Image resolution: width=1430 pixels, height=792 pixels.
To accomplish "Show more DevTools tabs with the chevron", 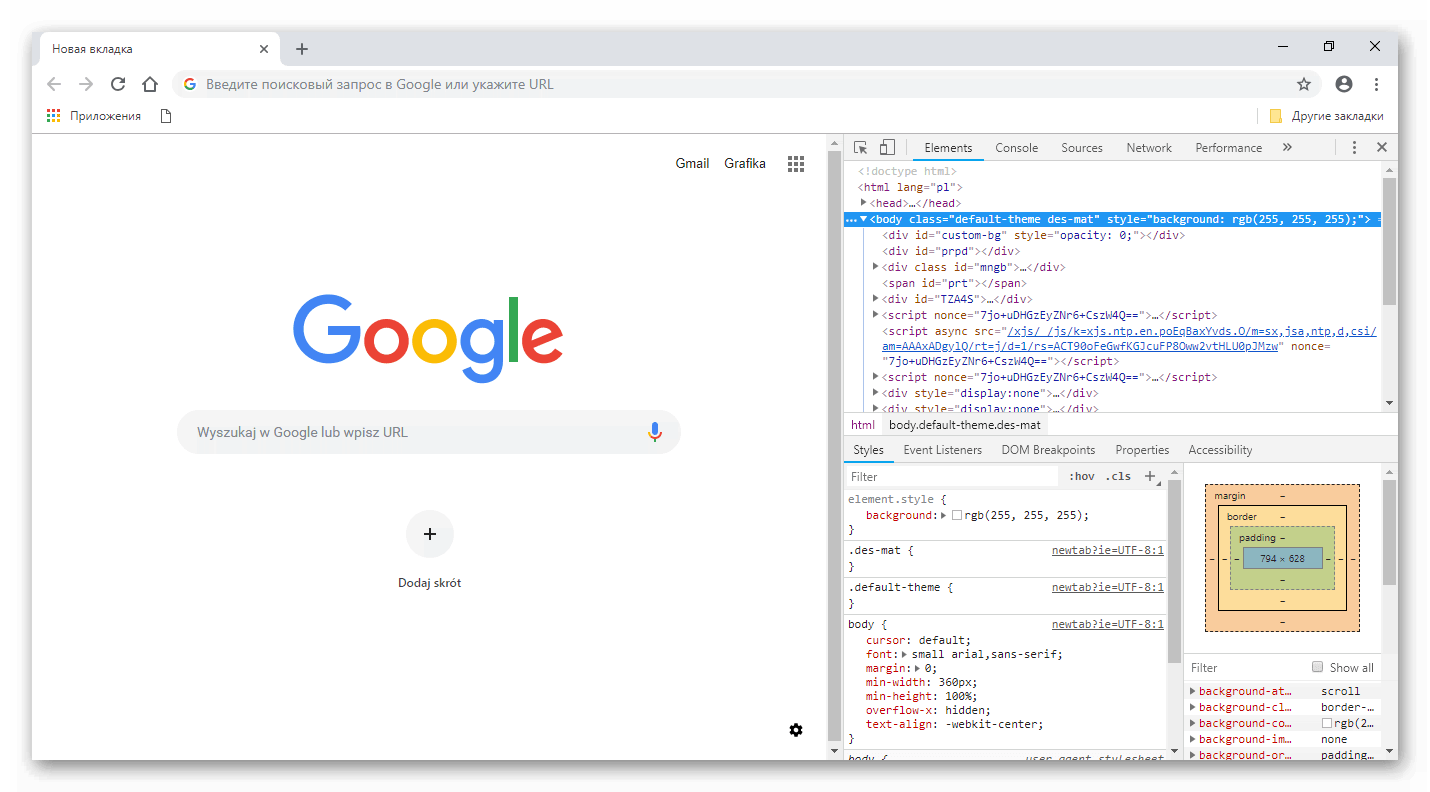I will 1287,148.
